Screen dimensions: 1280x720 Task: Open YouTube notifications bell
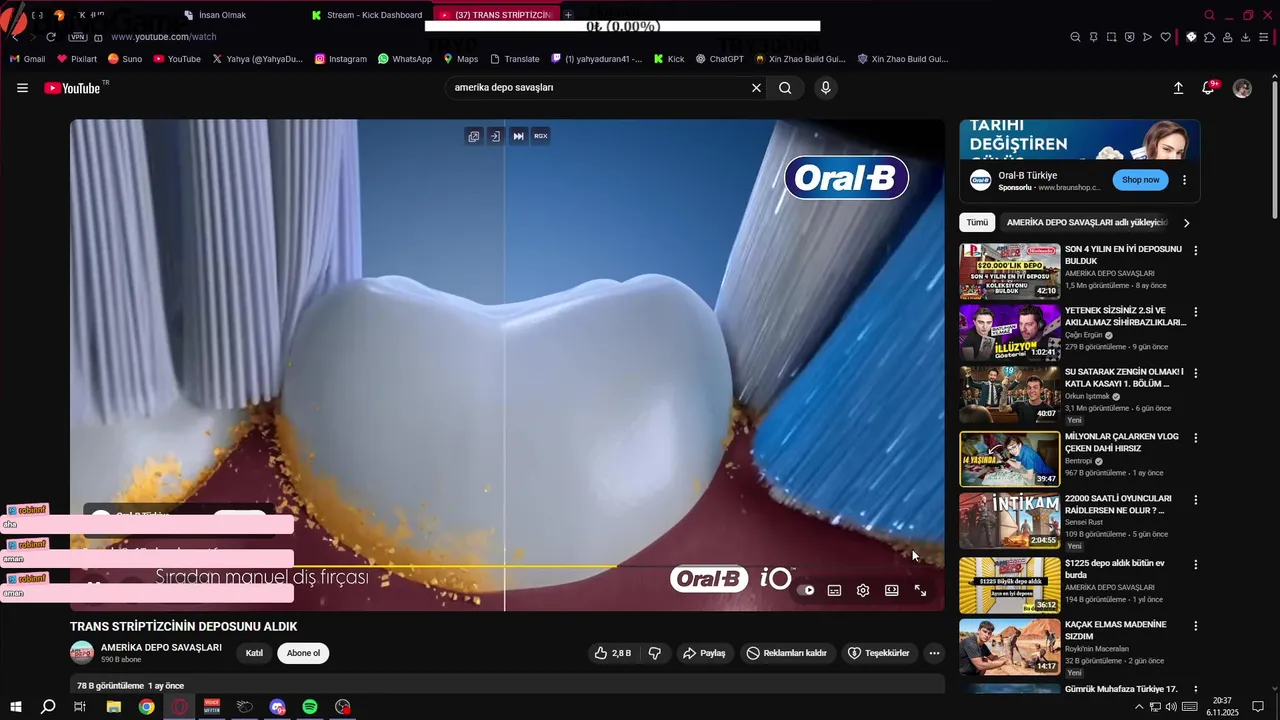click(1208, 88)
